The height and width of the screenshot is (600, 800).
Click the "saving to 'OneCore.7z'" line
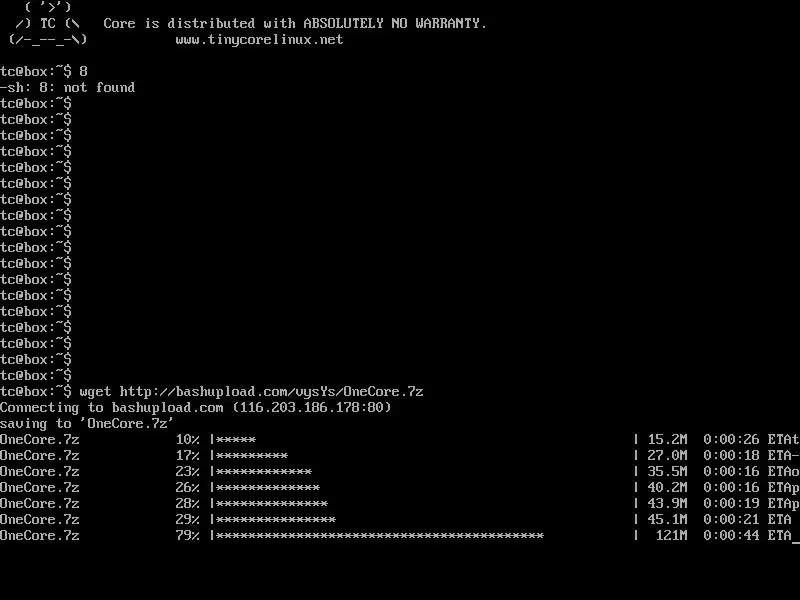point(87,424)
